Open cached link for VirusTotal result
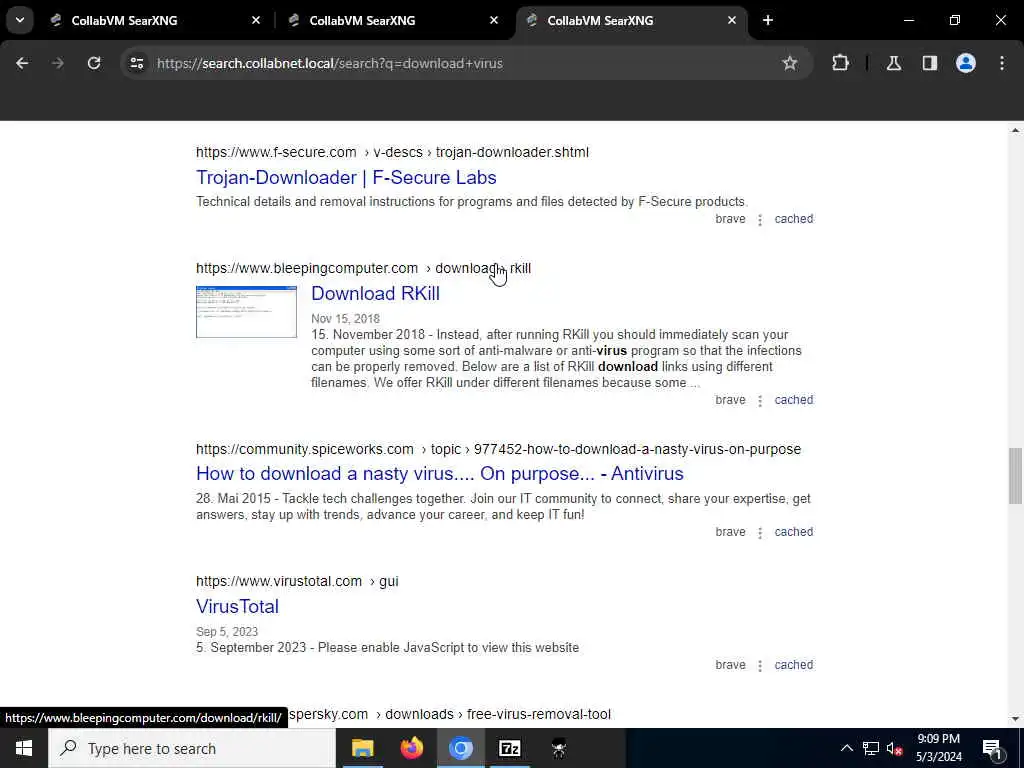This screenshot has height=768, width=1024. pyautogui.click(x=793, y=665)
